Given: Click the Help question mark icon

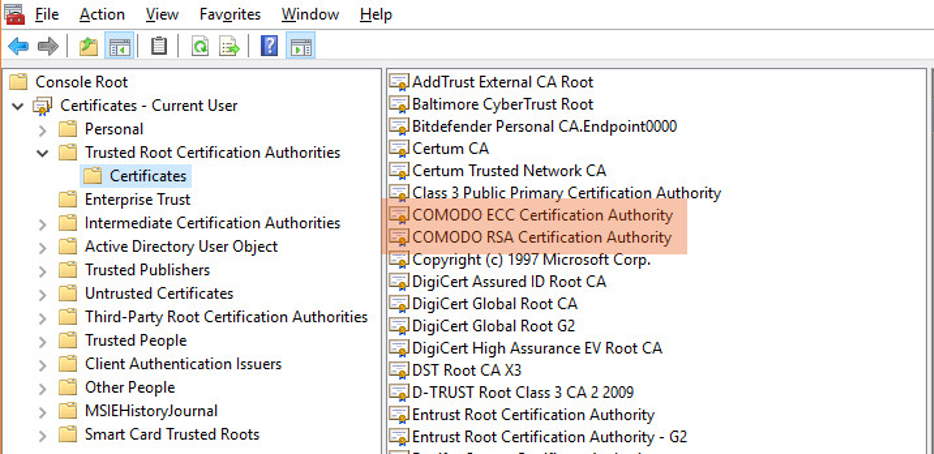Looking at the screenshot, I should [269, 46].
